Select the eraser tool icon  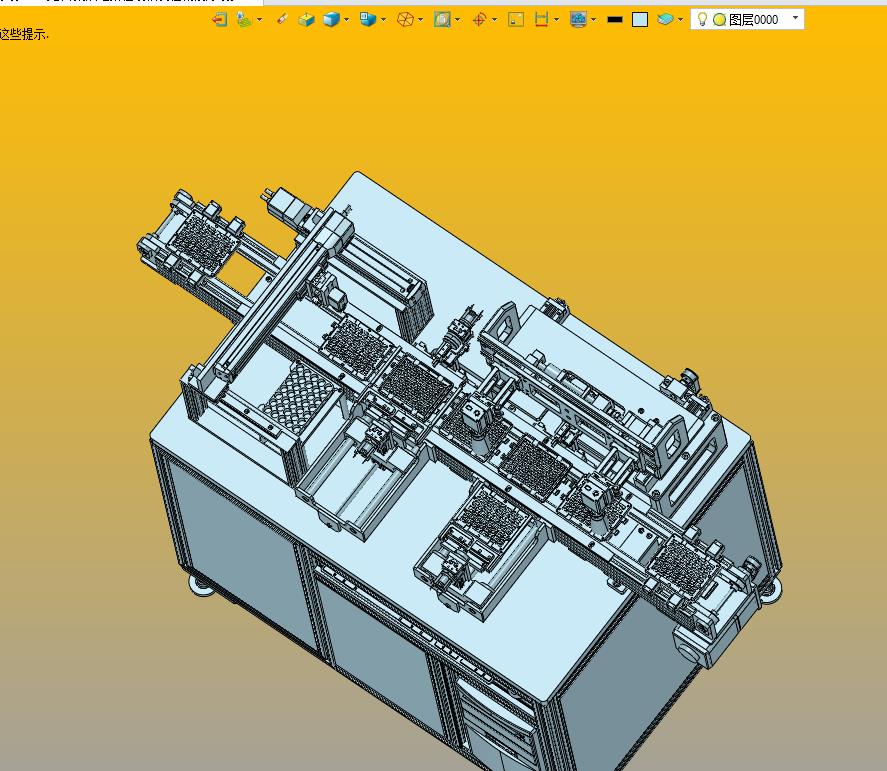[x=282, y=19]
